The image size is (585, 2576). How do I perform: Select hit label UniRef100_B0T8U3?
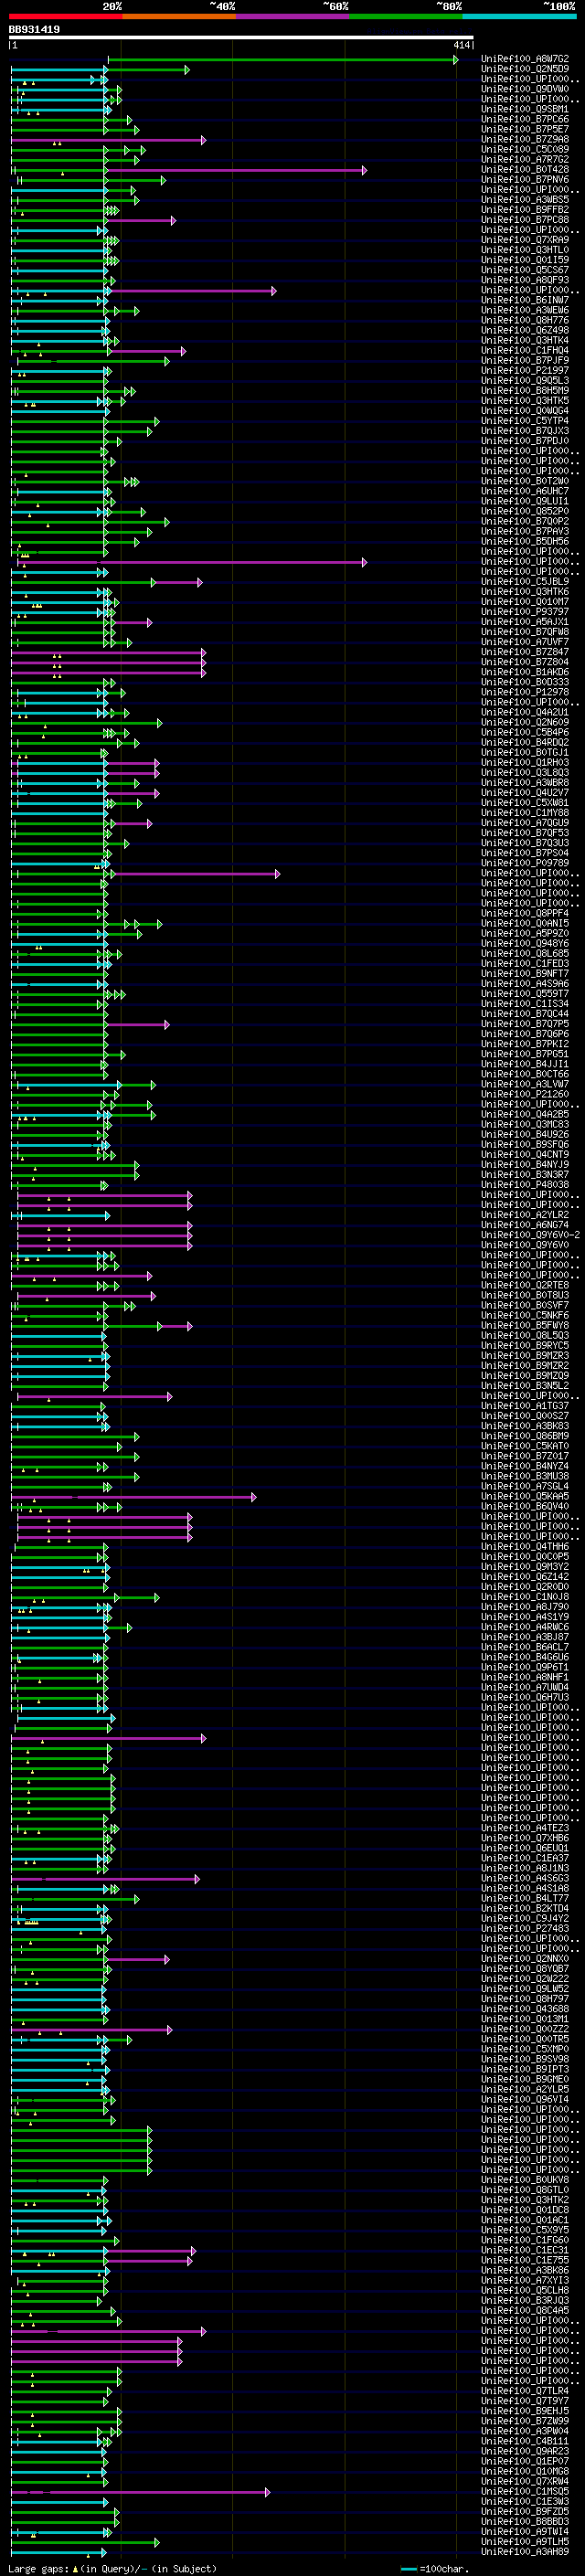pos(525,1295)
